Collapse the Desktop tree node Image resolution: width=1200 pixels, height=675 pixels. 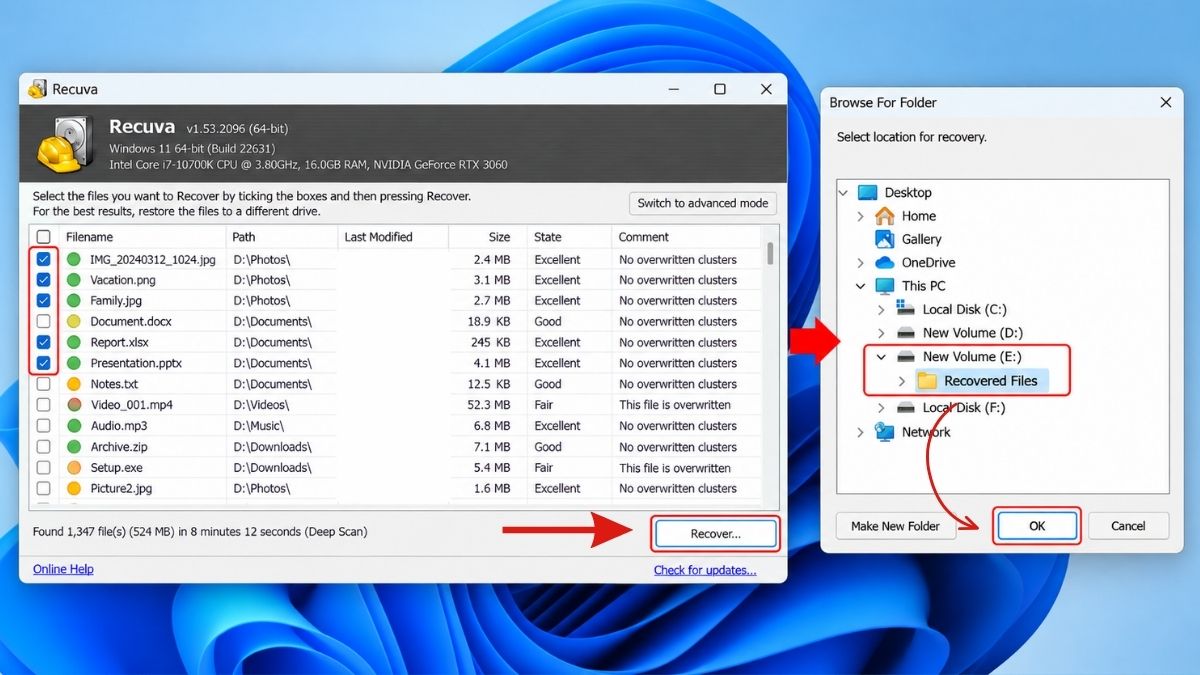pyautogui.click(x=845, y=193)
